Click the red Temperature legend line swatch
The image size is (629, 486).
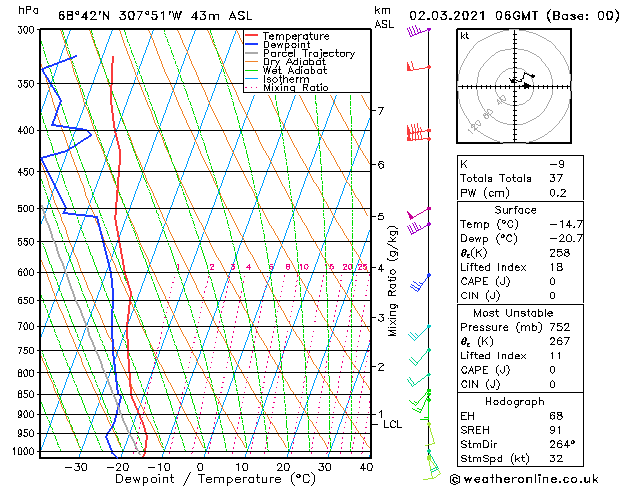[x=251, y=35]
